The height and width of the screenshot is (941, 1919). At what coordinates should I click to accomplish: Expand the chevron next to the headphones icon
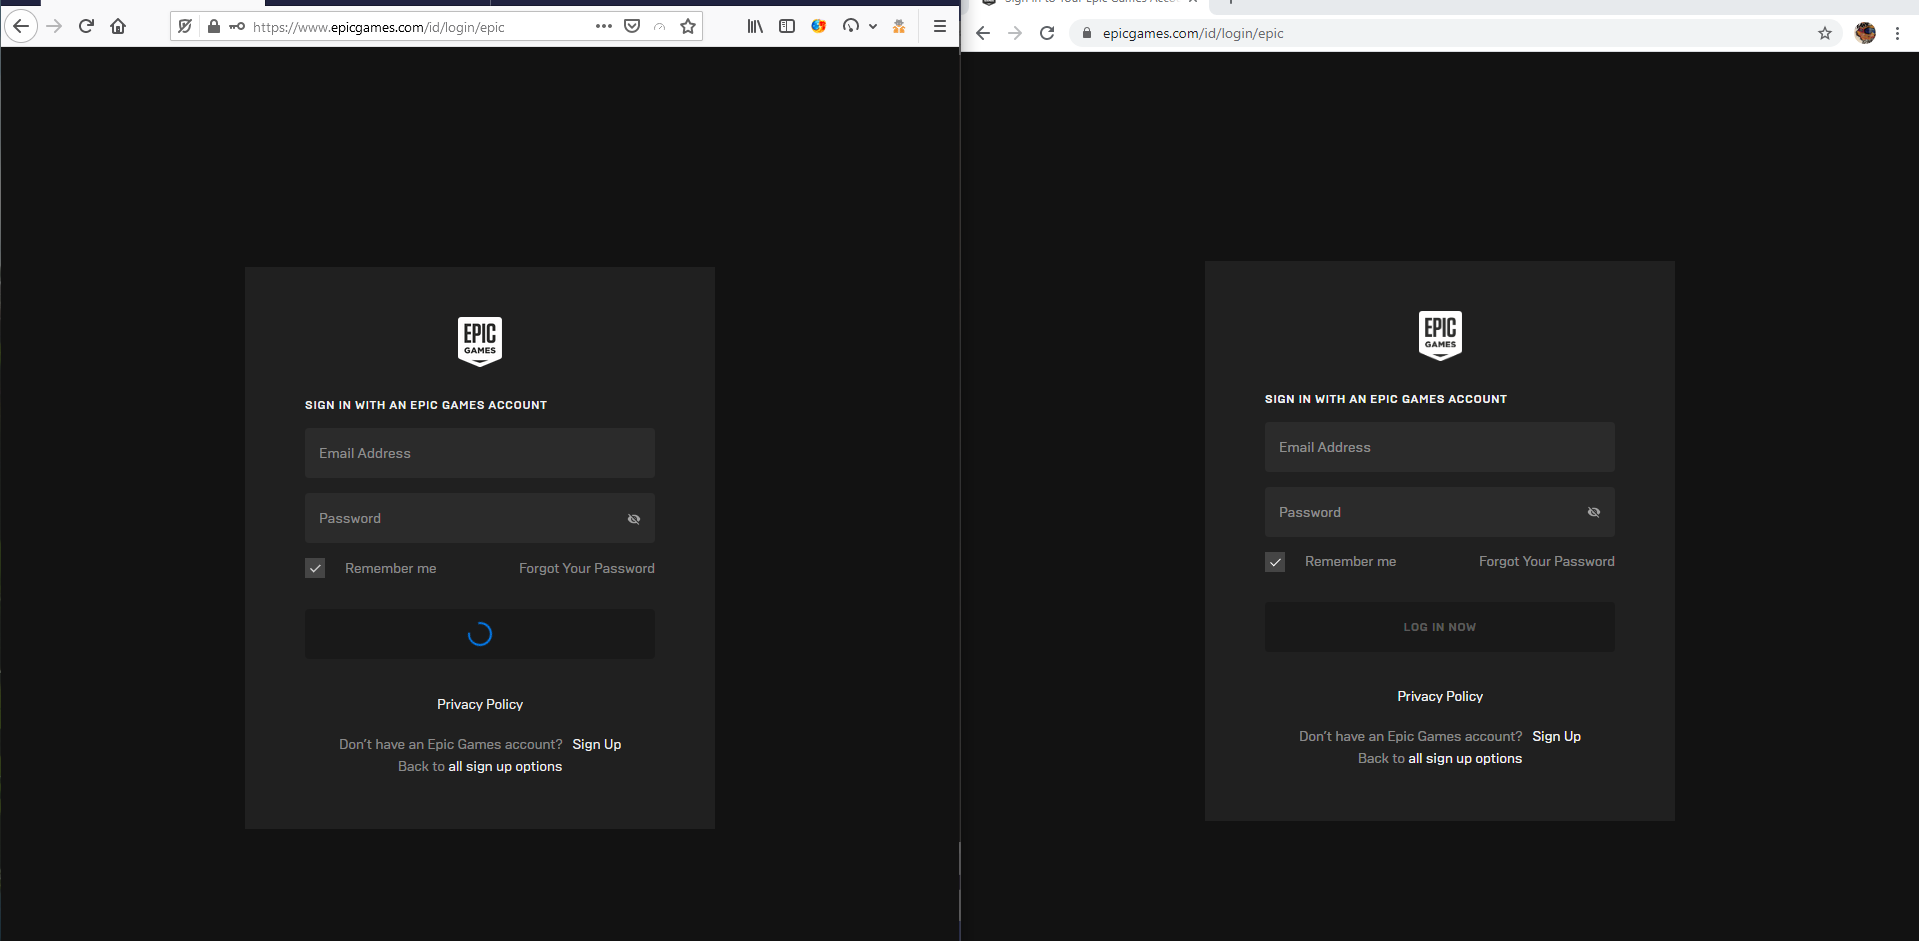(x=871, y=26)
